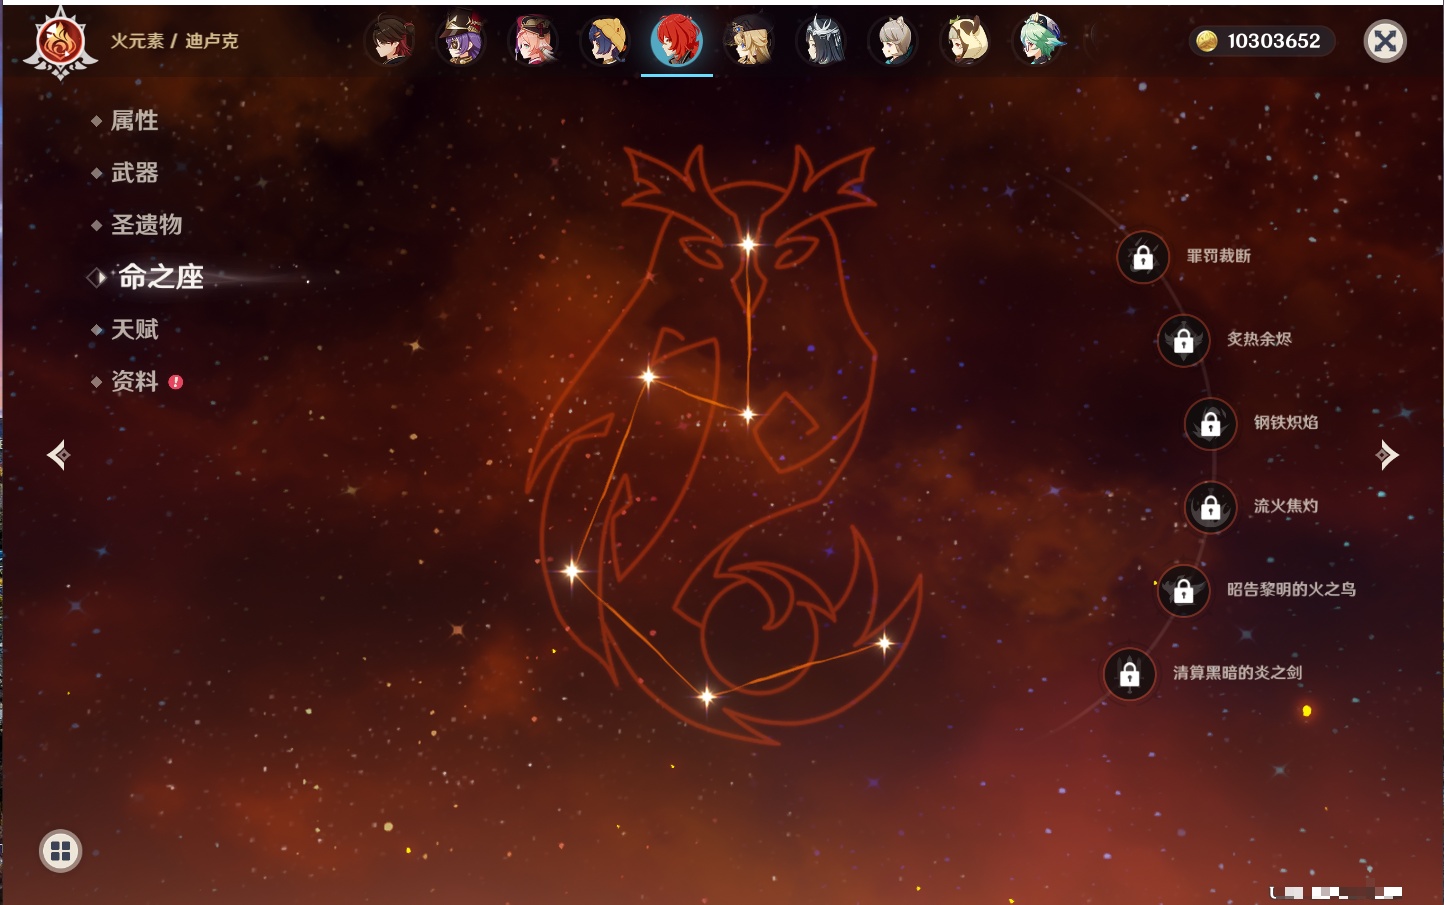Switch to previous character with left arrow
The image size is (1444, 905).
point(59,455)
